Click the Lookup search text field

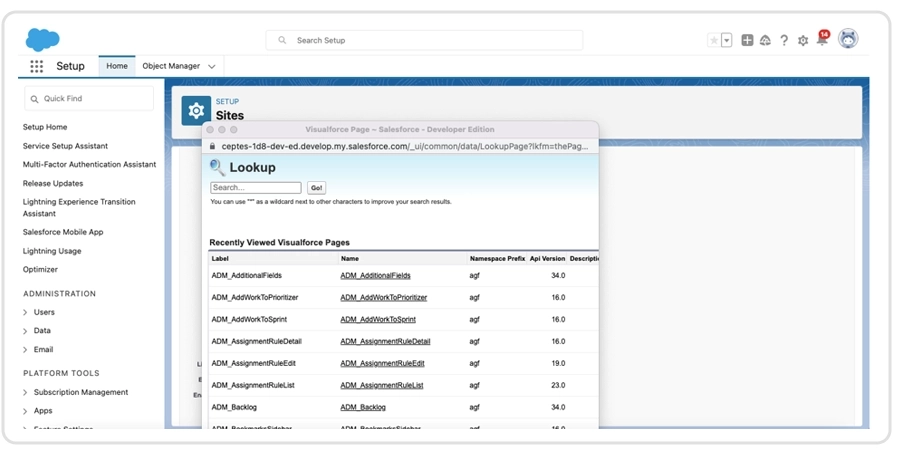[x=255, y=188]
